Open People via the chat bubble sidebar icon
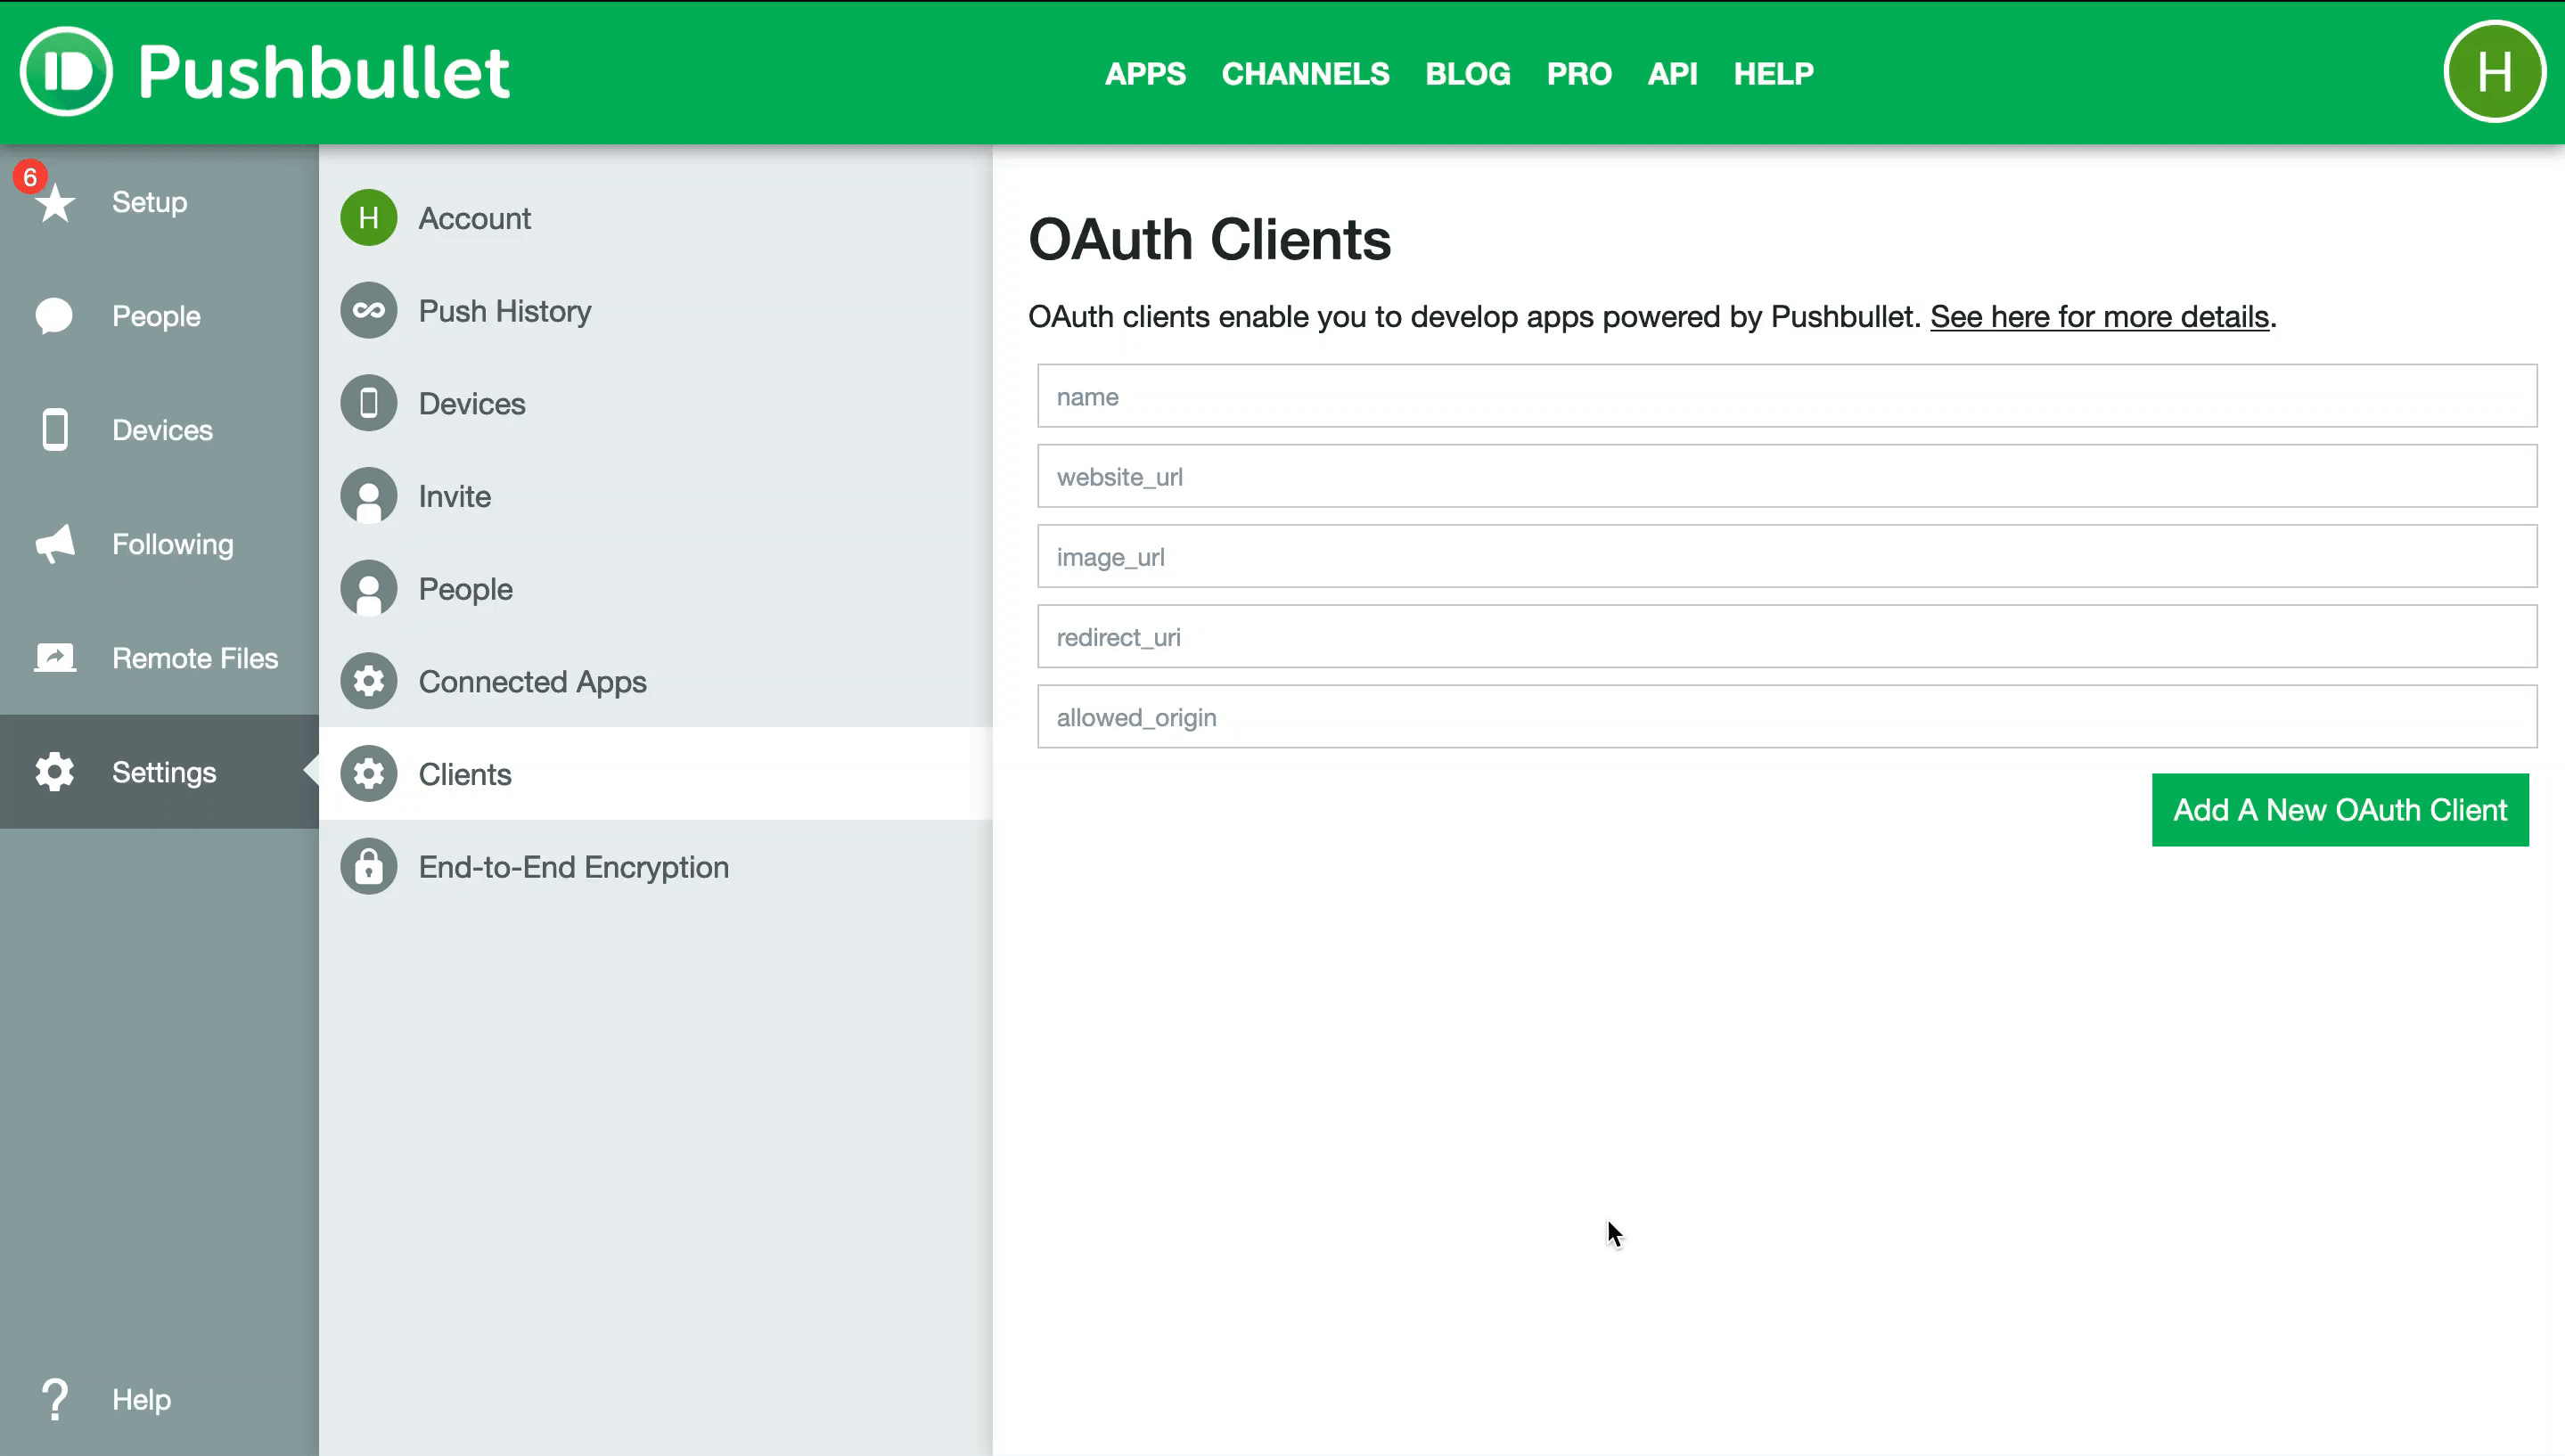 coord(55,315)
